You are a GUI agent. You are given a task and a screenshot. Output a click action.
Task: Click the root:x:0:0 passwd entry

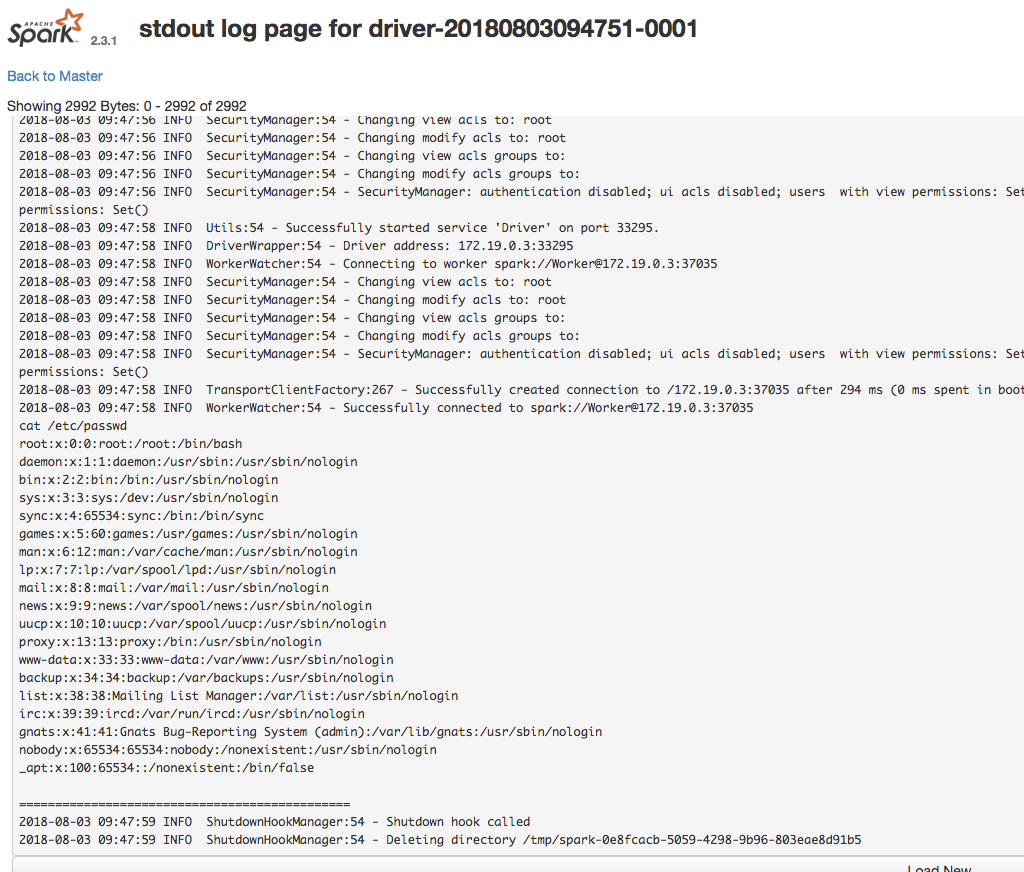coord(130,444)
